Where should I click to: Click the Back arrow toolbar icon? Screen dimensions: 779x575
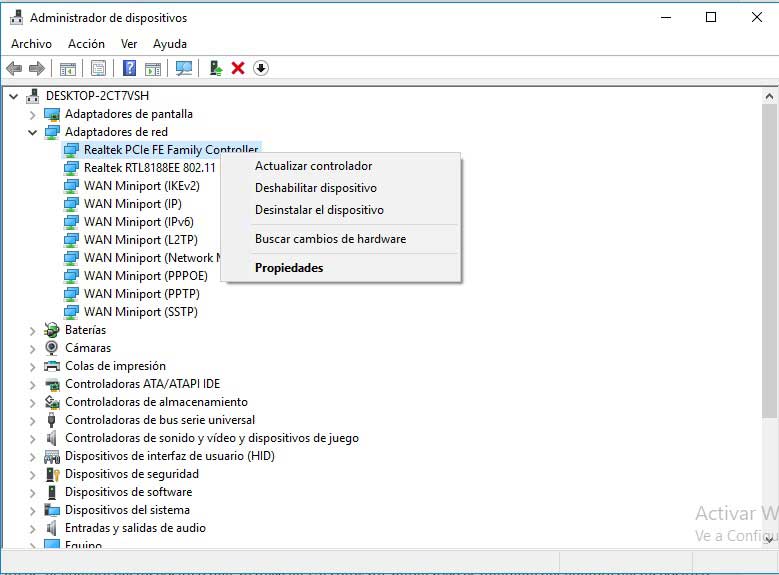(14, 68)
